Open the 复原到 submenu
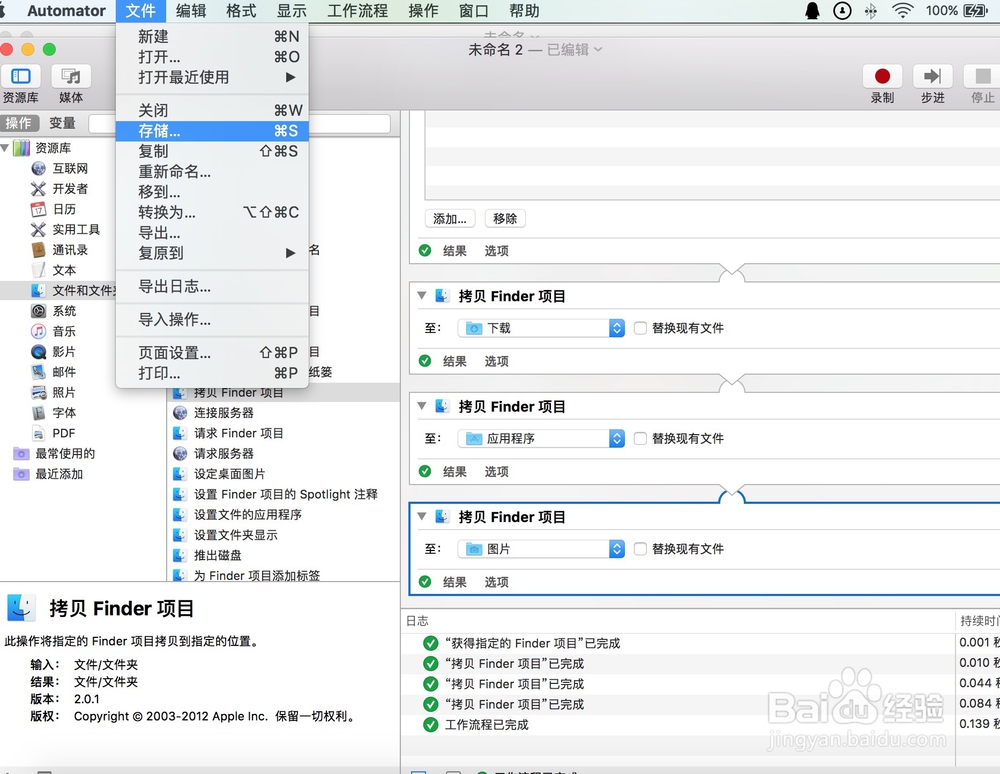This screenshot has width=1000, height=774. pos(212,253)
